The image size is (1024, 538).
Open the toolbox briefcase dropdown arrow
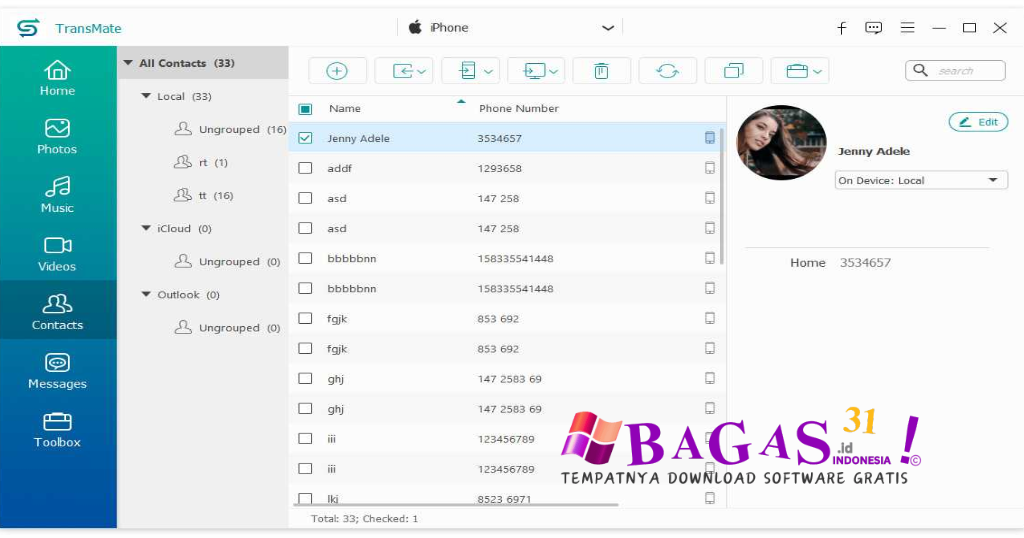[x=817, y=71]
